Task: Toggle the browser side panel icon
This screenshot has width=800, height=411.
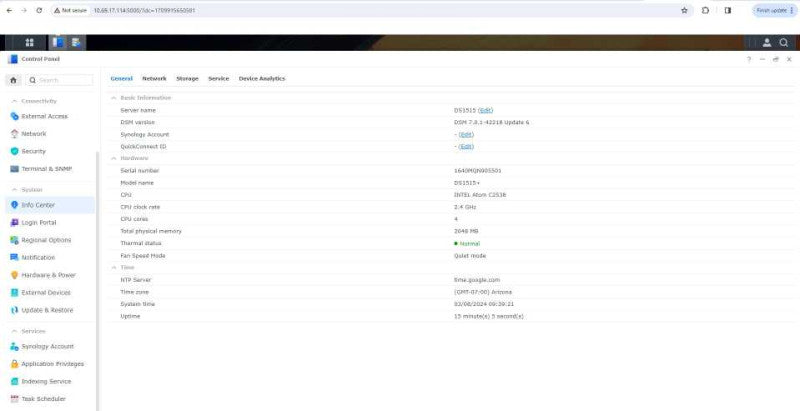Action: (x=728, y=10)
